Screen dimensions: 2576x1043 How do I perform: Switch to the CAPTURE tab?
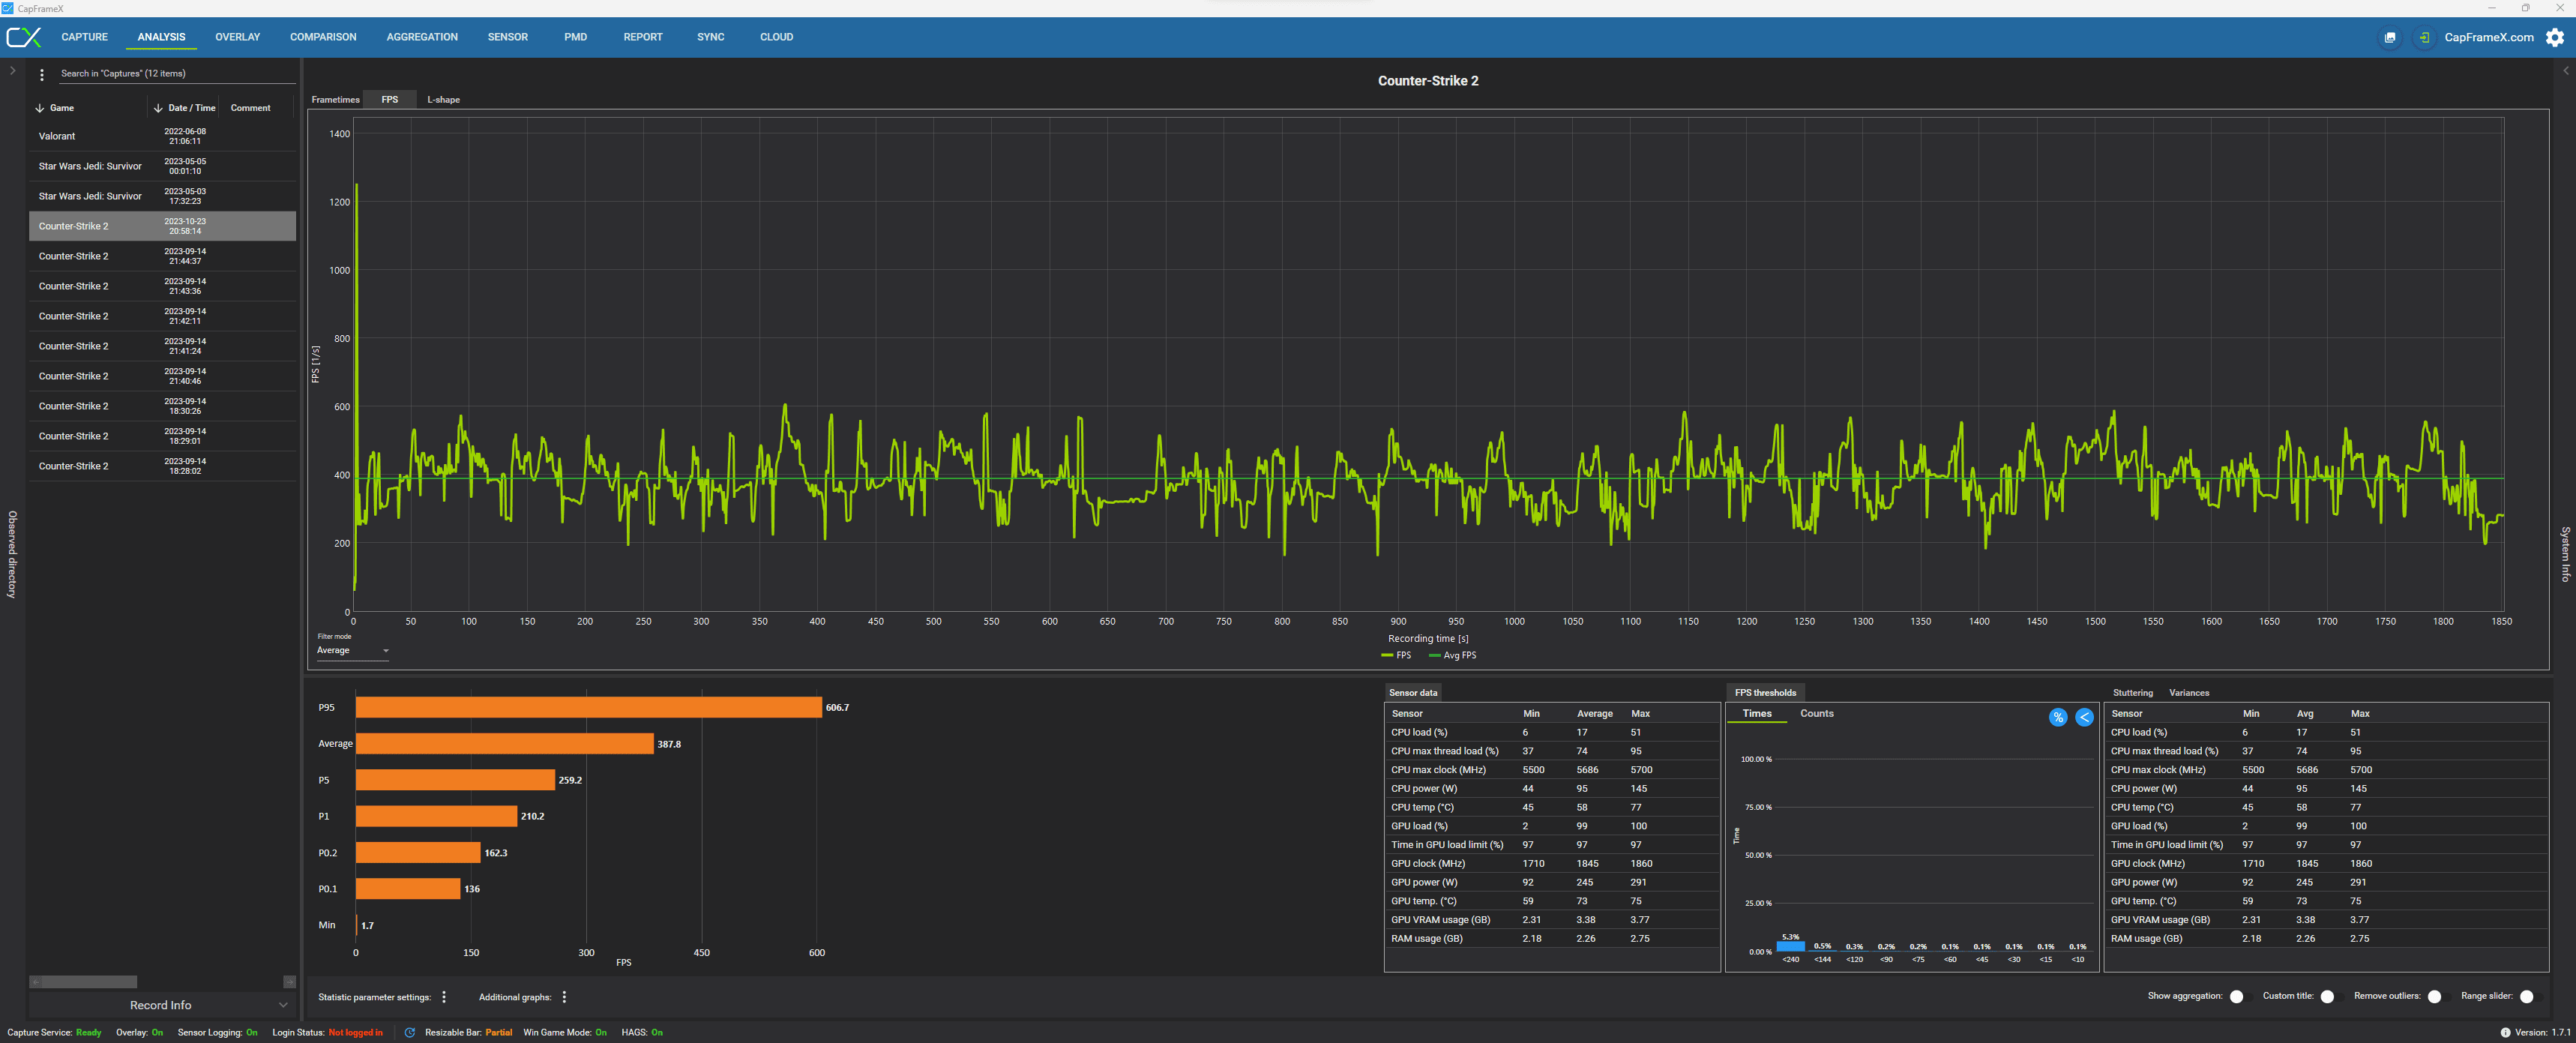[84, 37]
